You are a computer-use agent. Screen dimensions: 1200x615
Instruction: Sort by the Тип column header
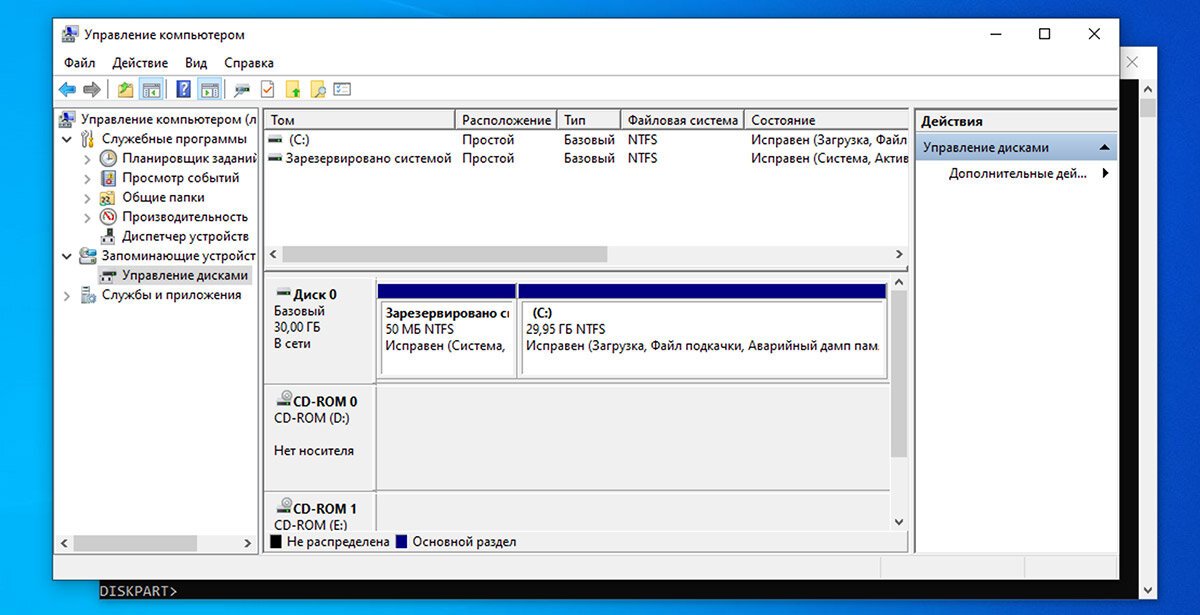(x=589, y=120)
